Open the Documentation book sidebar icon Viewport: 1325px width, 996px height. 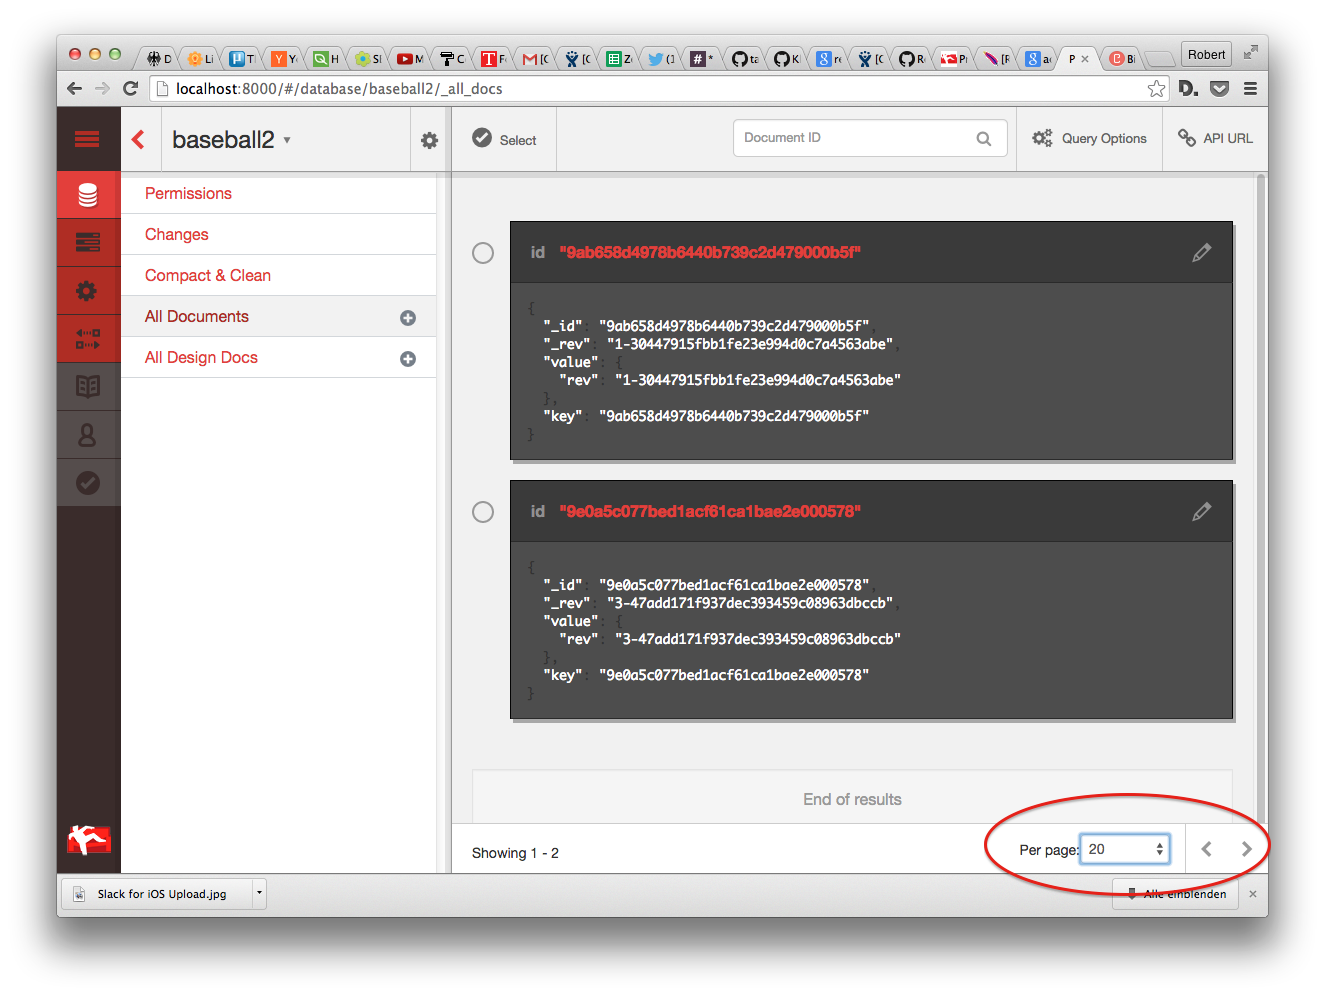[88, 386]
